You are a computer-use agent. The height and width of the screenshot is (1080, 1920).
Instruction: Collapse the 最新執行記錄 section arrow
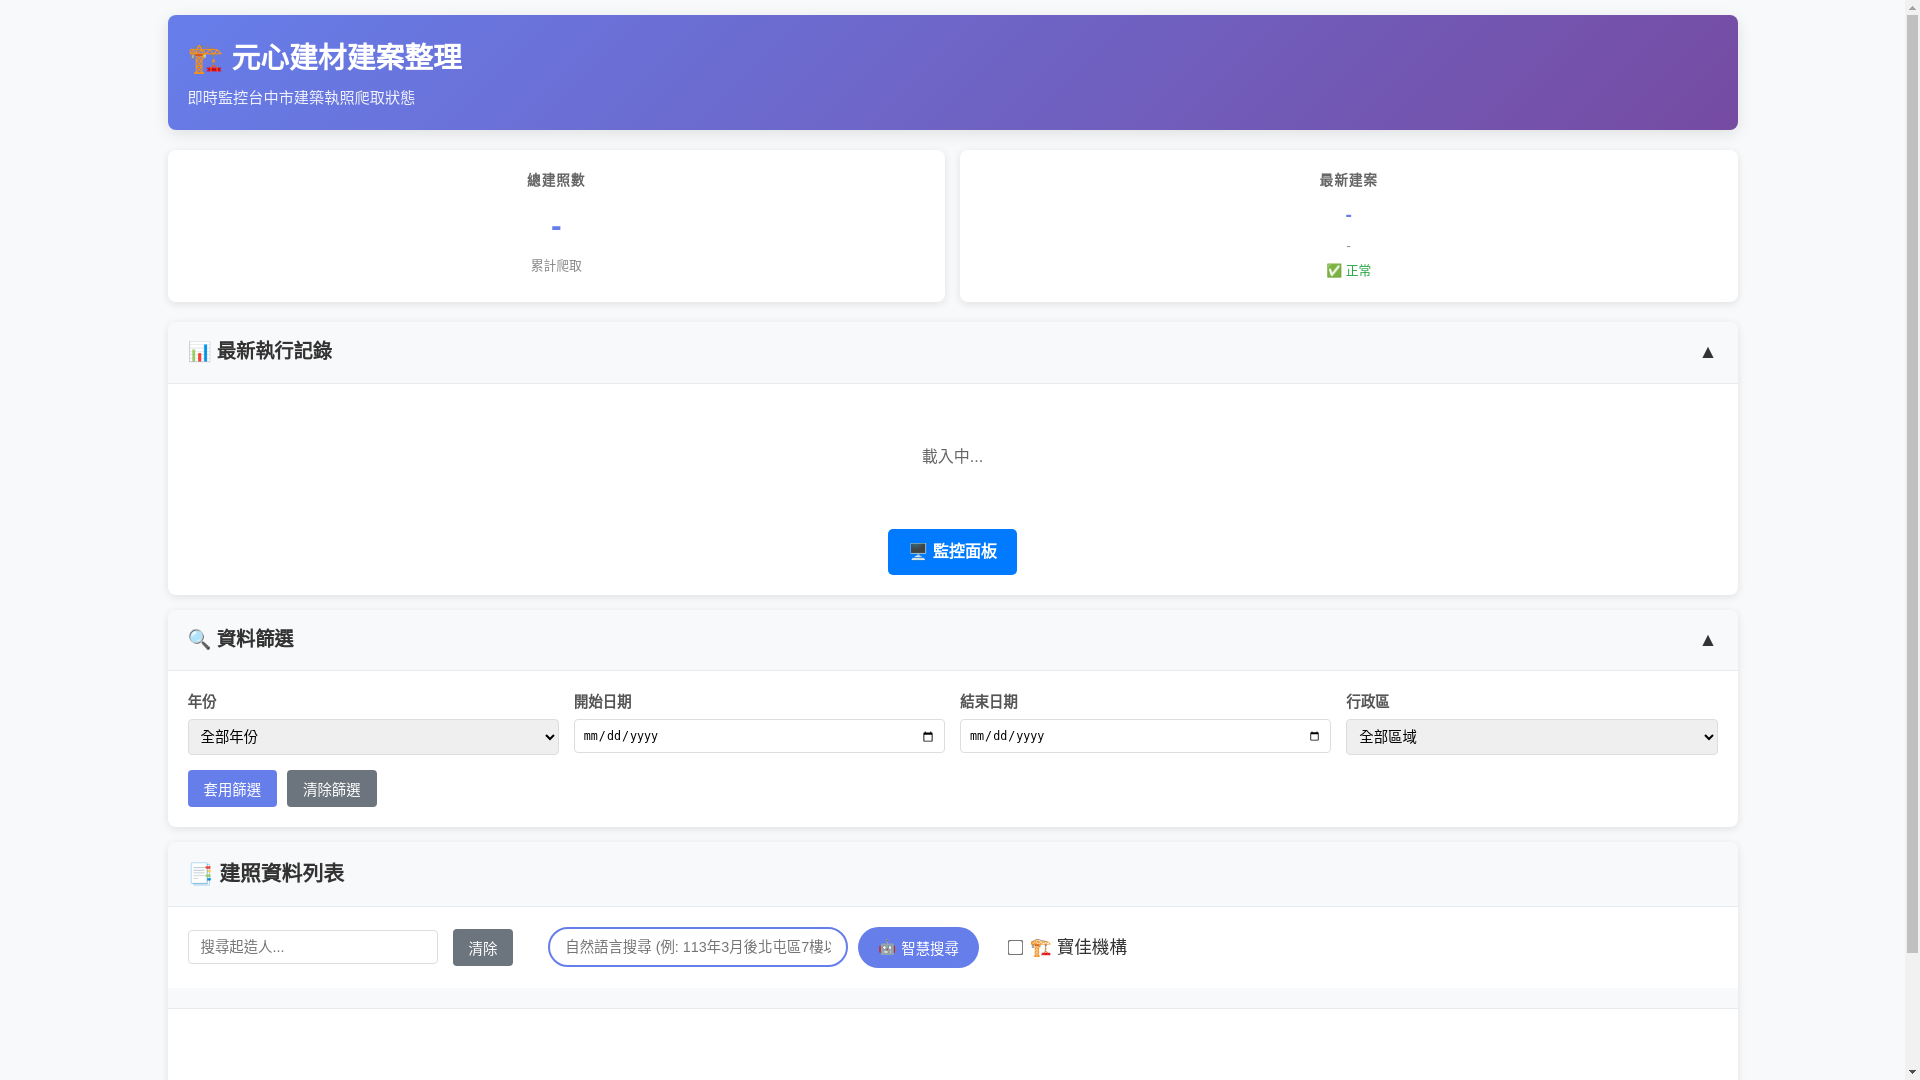pos(1708,352)
